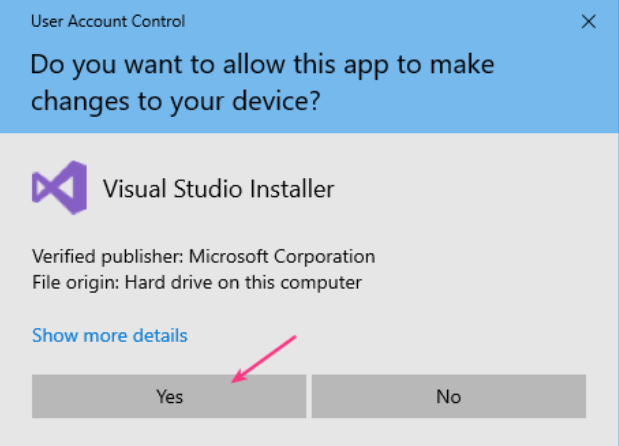Screen dimensions: 619x446
Task: Close the User Account Control dialog
Action: pos(587,21)
